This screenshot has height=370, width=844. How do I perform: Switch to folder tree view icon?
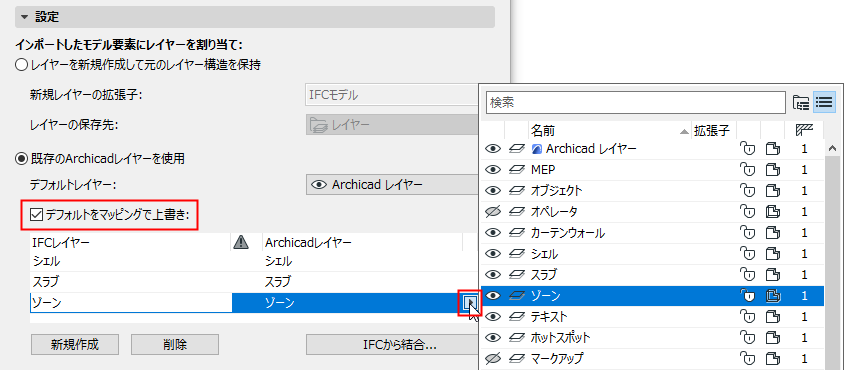tap(801, 102)
